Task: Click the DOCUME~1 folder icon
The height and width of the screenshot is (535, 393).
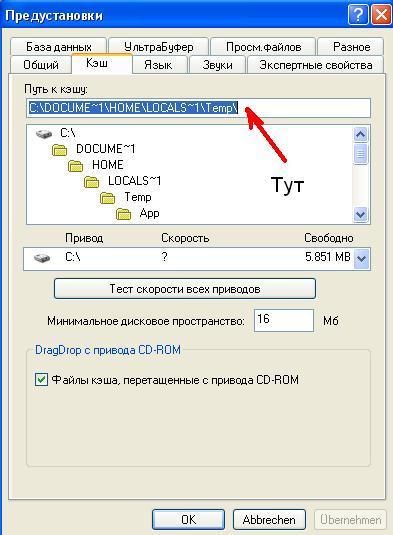Action: pos(59,150)
